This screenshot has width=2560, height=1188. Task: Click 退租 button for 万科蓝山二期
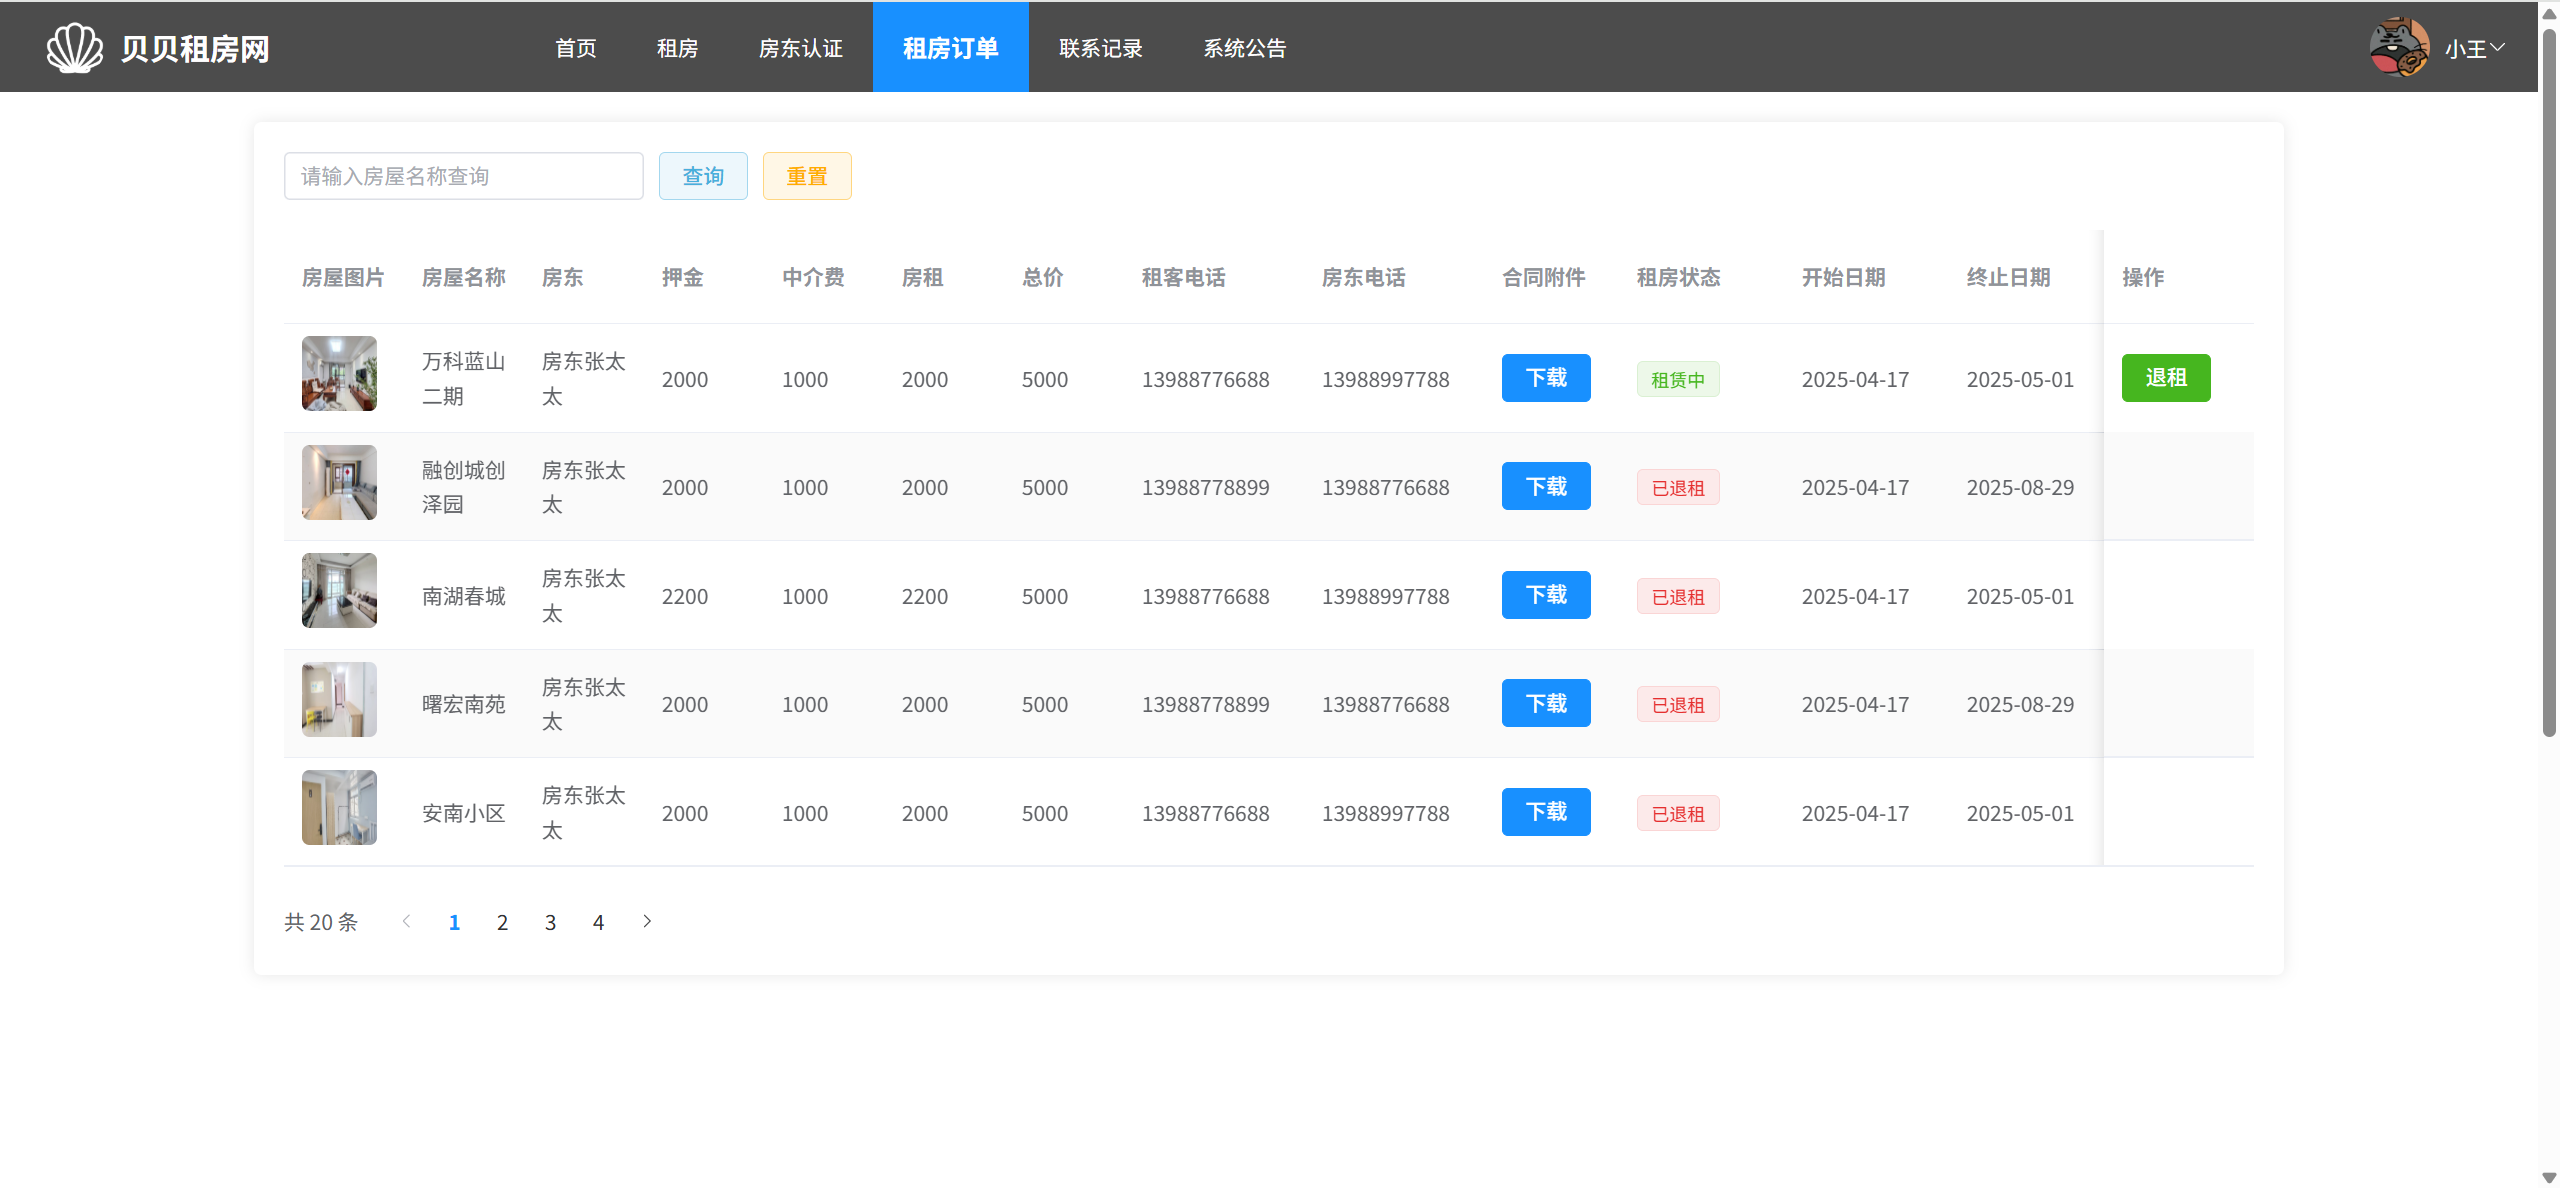point(2165,378)
